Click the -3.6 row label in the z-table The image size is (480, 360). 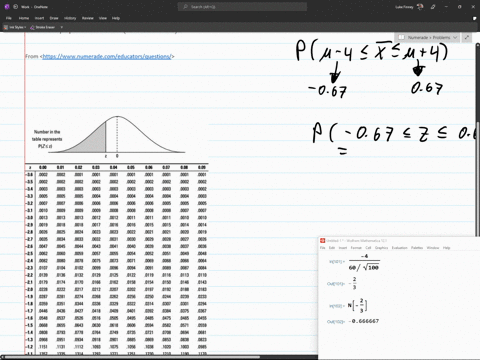tap(30, 174)
